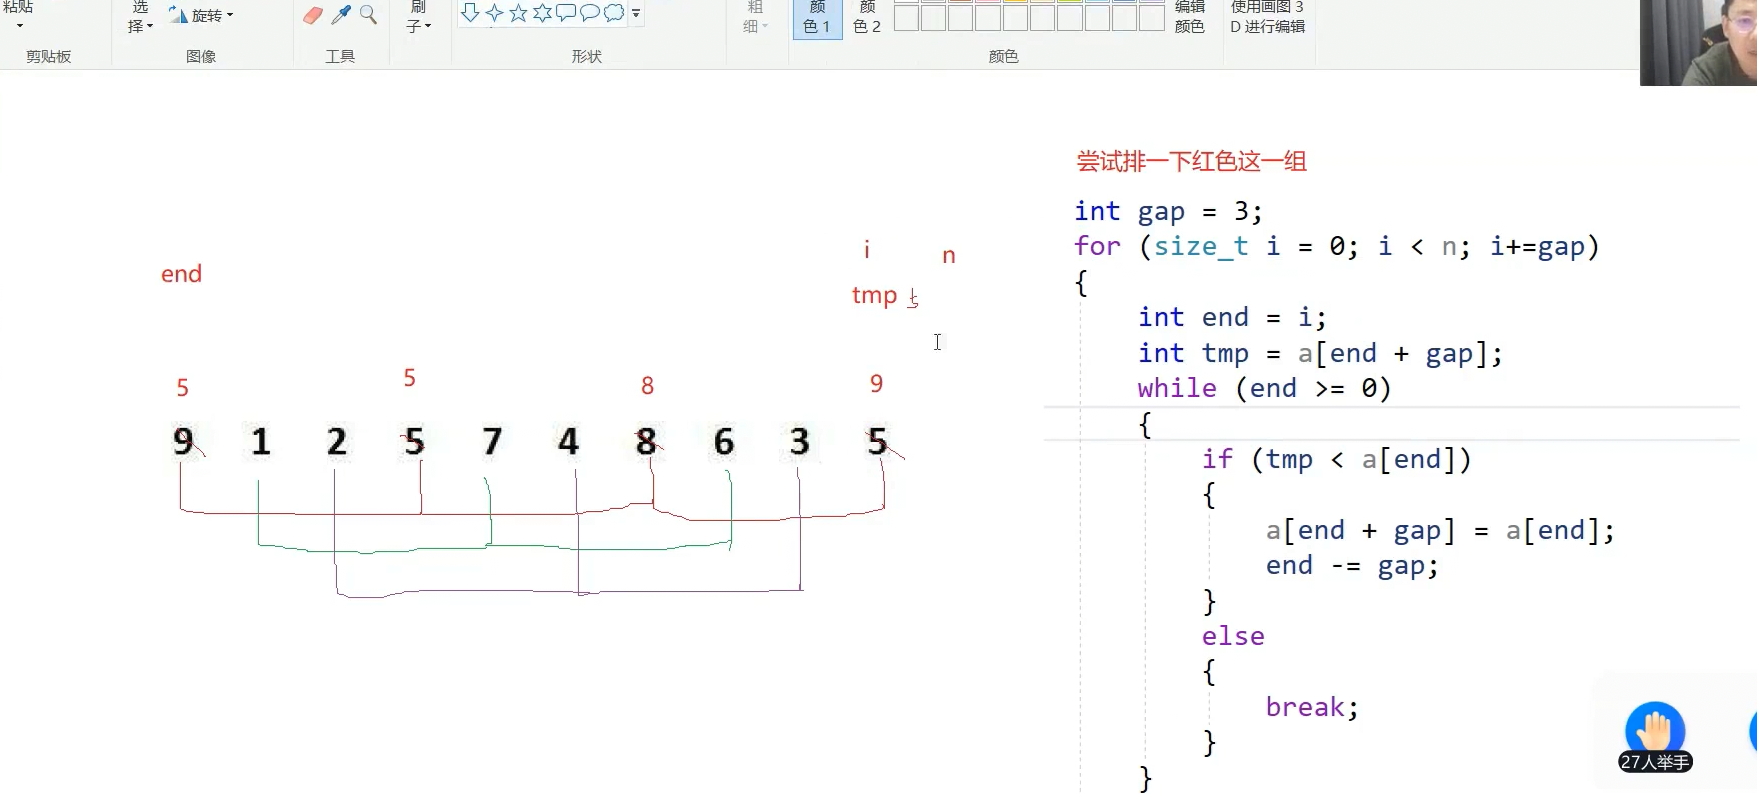The image size is (1757, 794).
Task: Click the for loop line 'for (size_t i = 0...'
Action: coord(1336,246)
